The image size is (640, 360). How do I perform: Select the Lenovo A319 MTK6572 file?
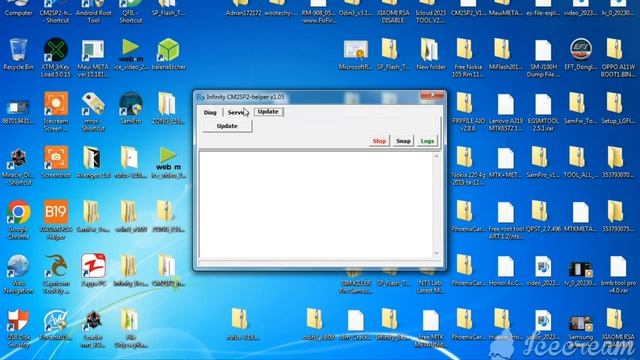(506, 113)
